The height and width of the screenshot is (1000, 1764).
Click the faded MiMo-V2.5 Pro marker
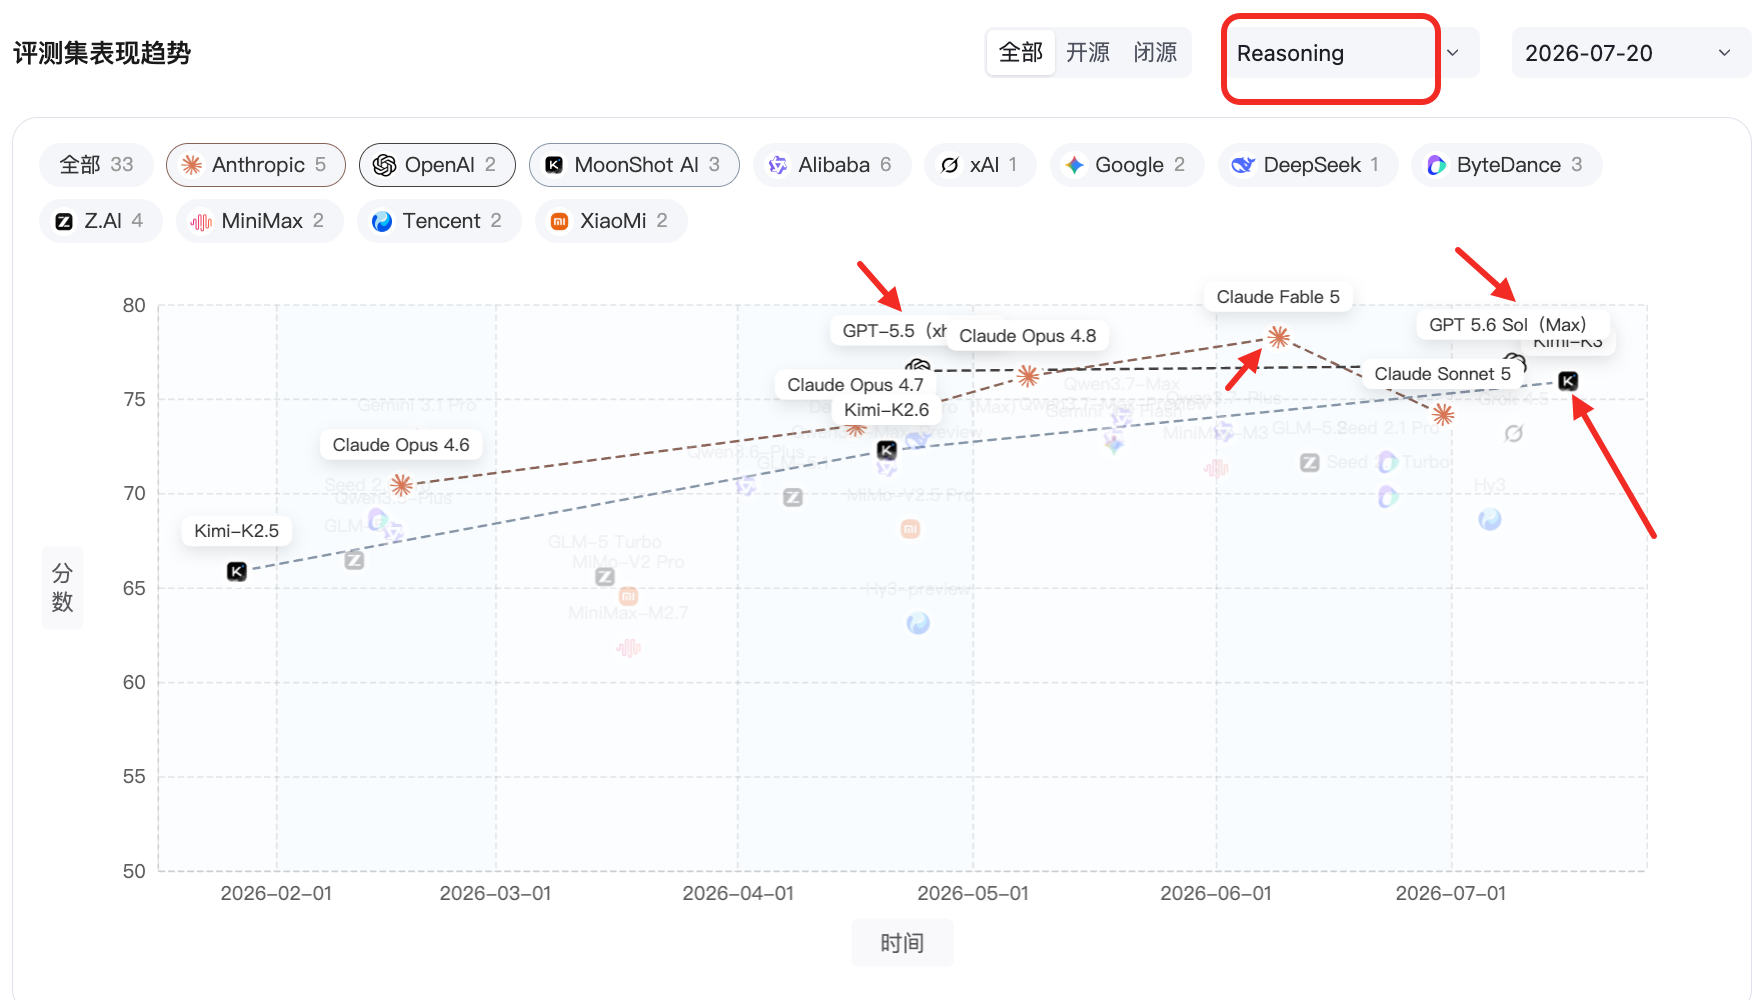(910, 529)
